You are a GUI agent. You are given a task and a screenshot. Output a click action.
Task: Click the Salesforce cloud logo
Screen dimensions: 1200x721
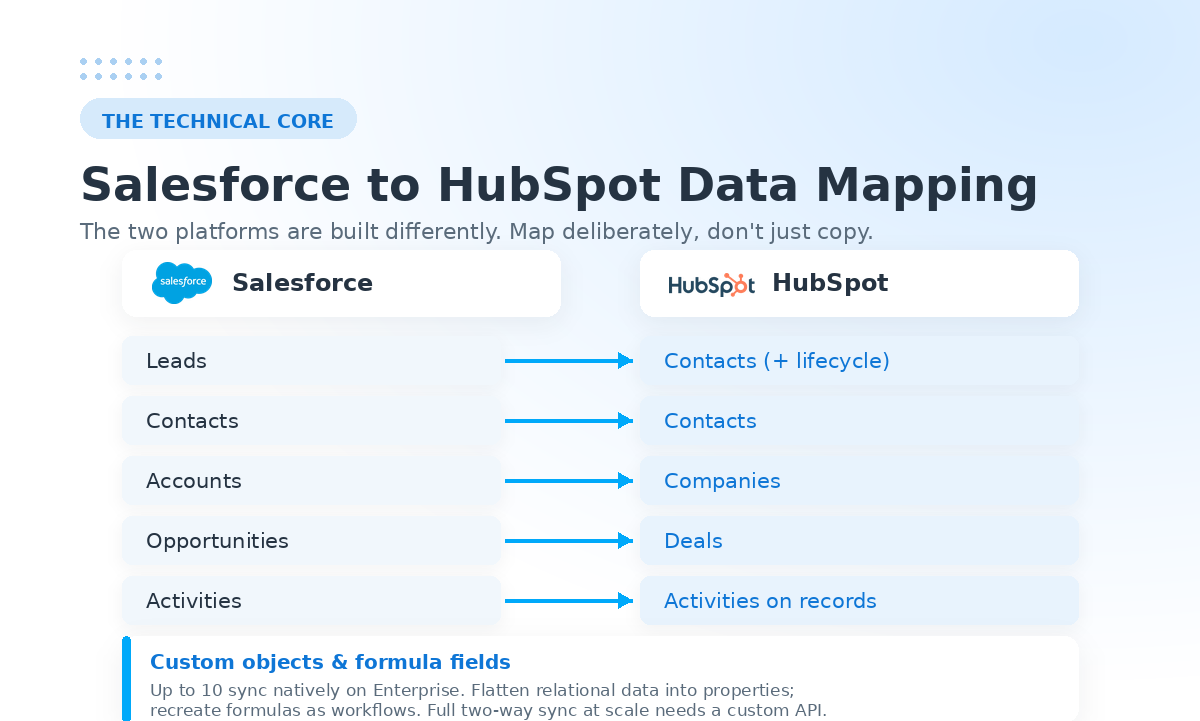click(182, 283)
